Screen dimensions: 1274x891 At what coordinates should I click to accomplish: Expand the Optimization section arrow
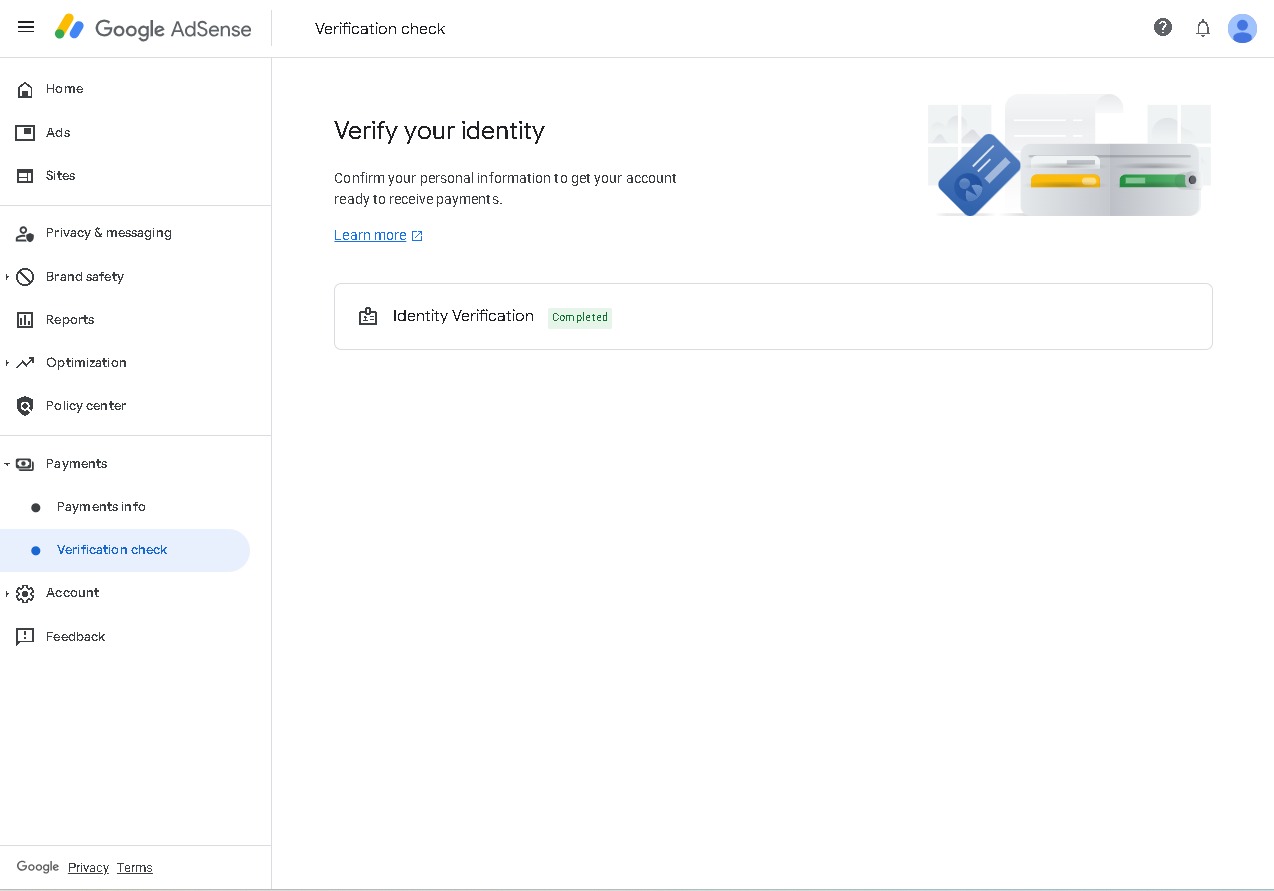click(x=7, y=363)
